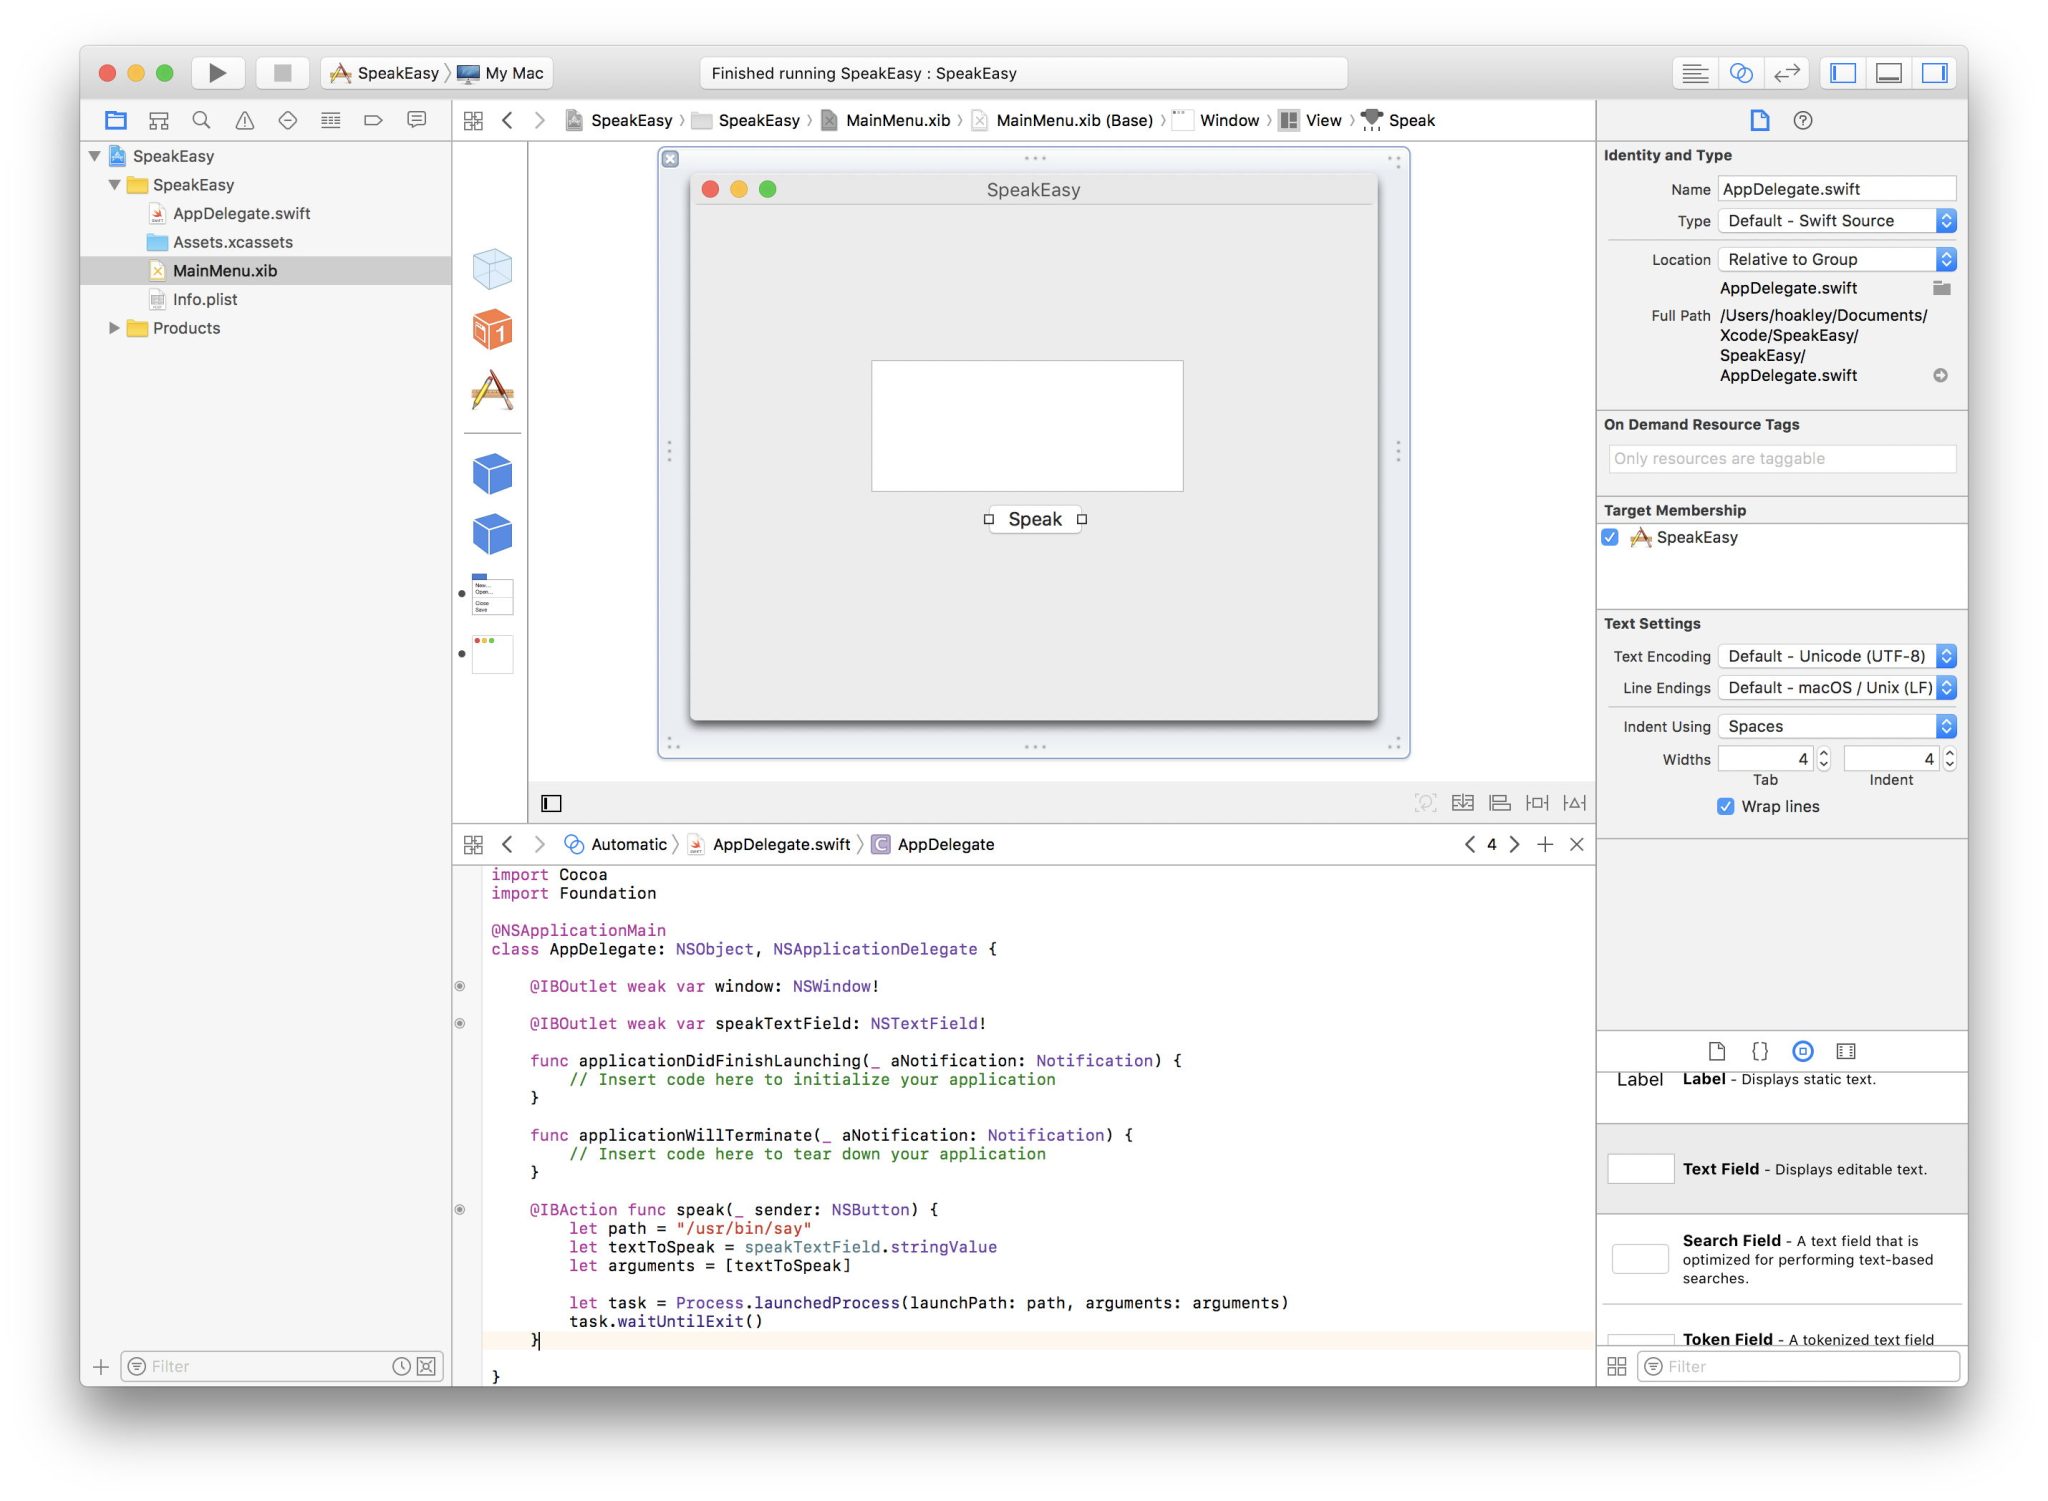
Task: Toggle SpeakEasy target membership checkbox
Action: [x=1610, y=537]
